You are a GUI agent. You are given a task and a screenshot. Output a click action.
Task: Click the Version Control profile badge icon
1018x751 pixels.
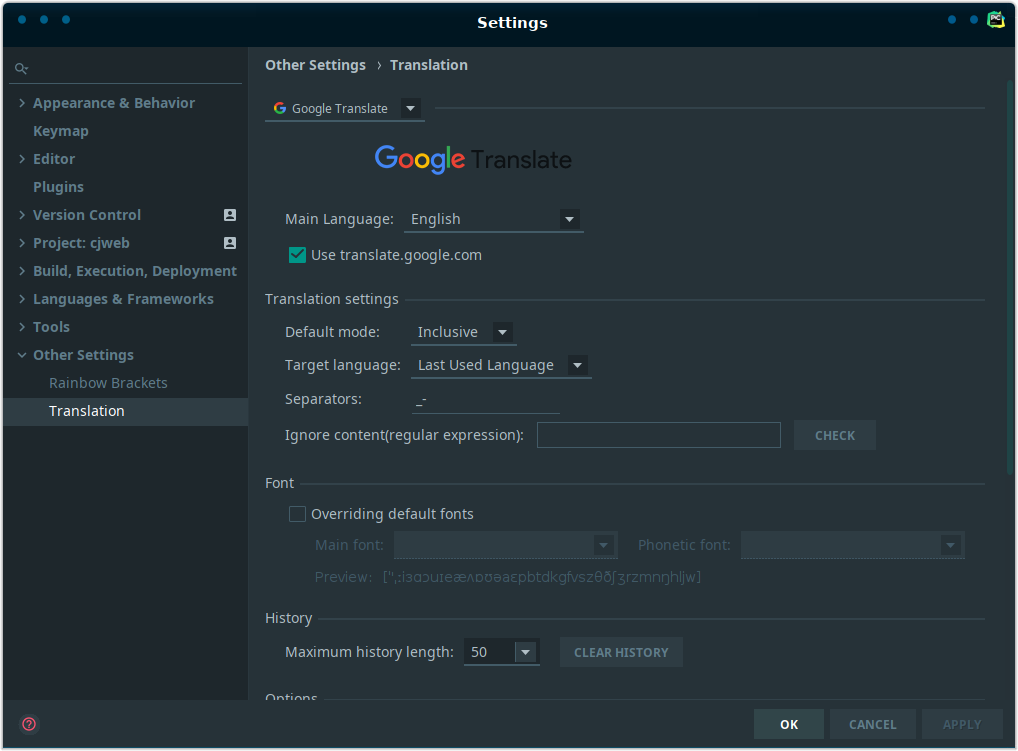[230, 215]
